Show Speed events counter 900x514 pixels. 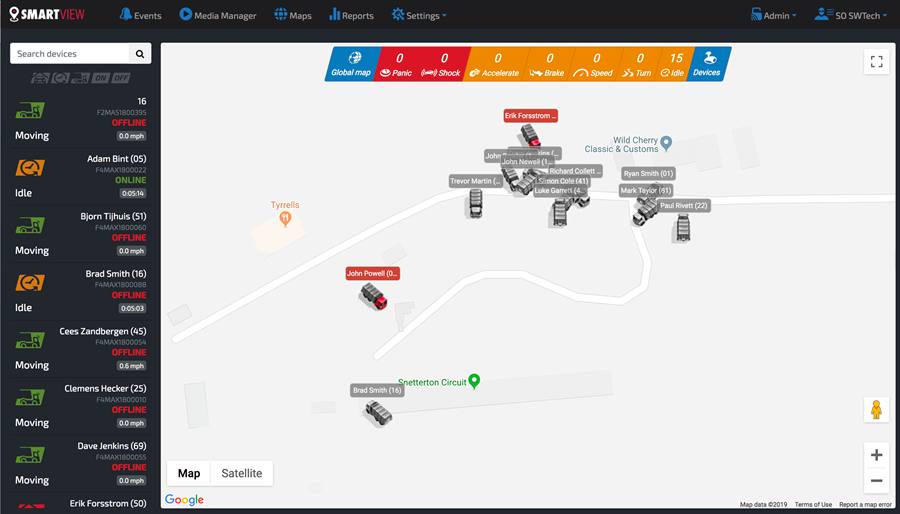(x=595, y=64)
